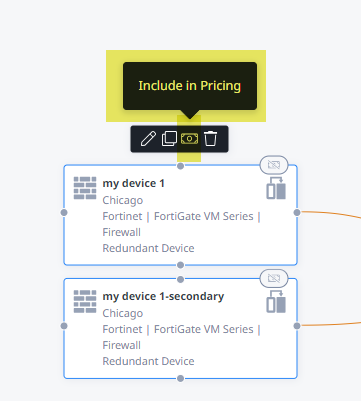Click the Include in Pricing money icon
The height and width of the screenshot is (401, 361).
(189, 139)
